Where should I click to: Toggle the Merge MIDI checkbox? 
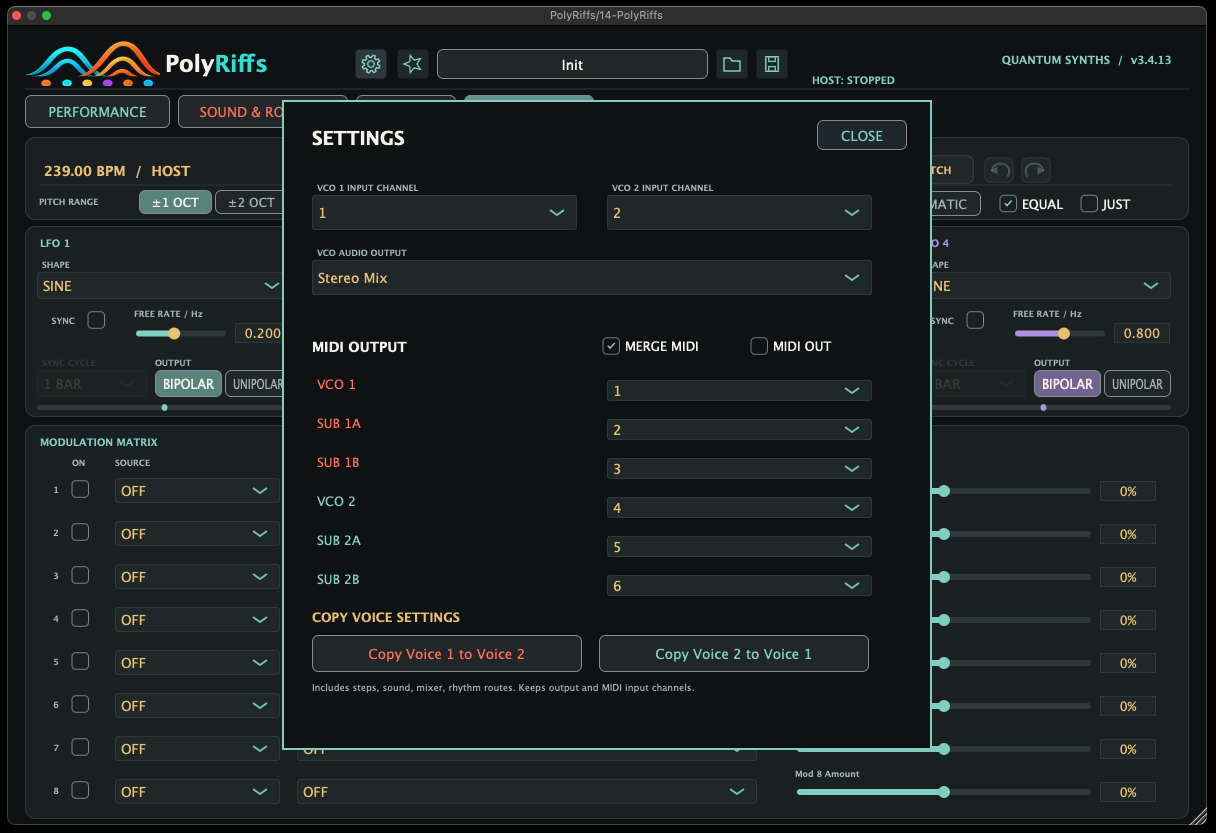pyautogui.click(x=611, y=346)
